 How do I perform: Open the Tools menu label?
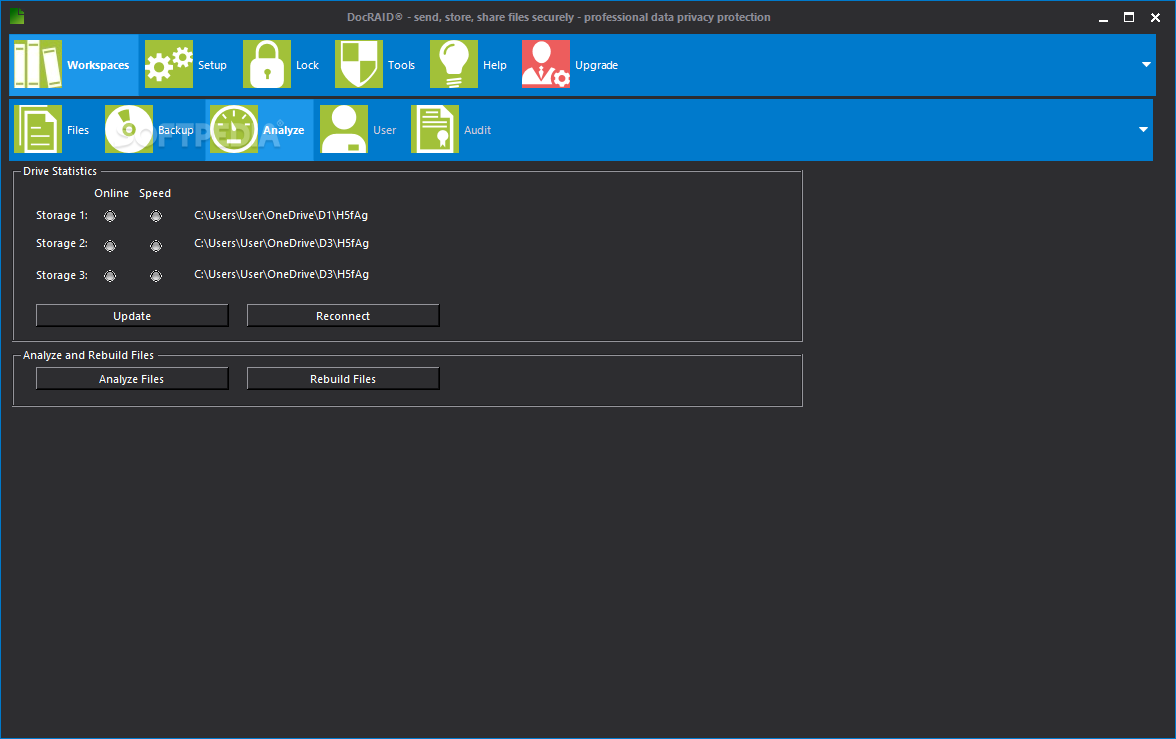pyautogui.click(x=401, y=65)
